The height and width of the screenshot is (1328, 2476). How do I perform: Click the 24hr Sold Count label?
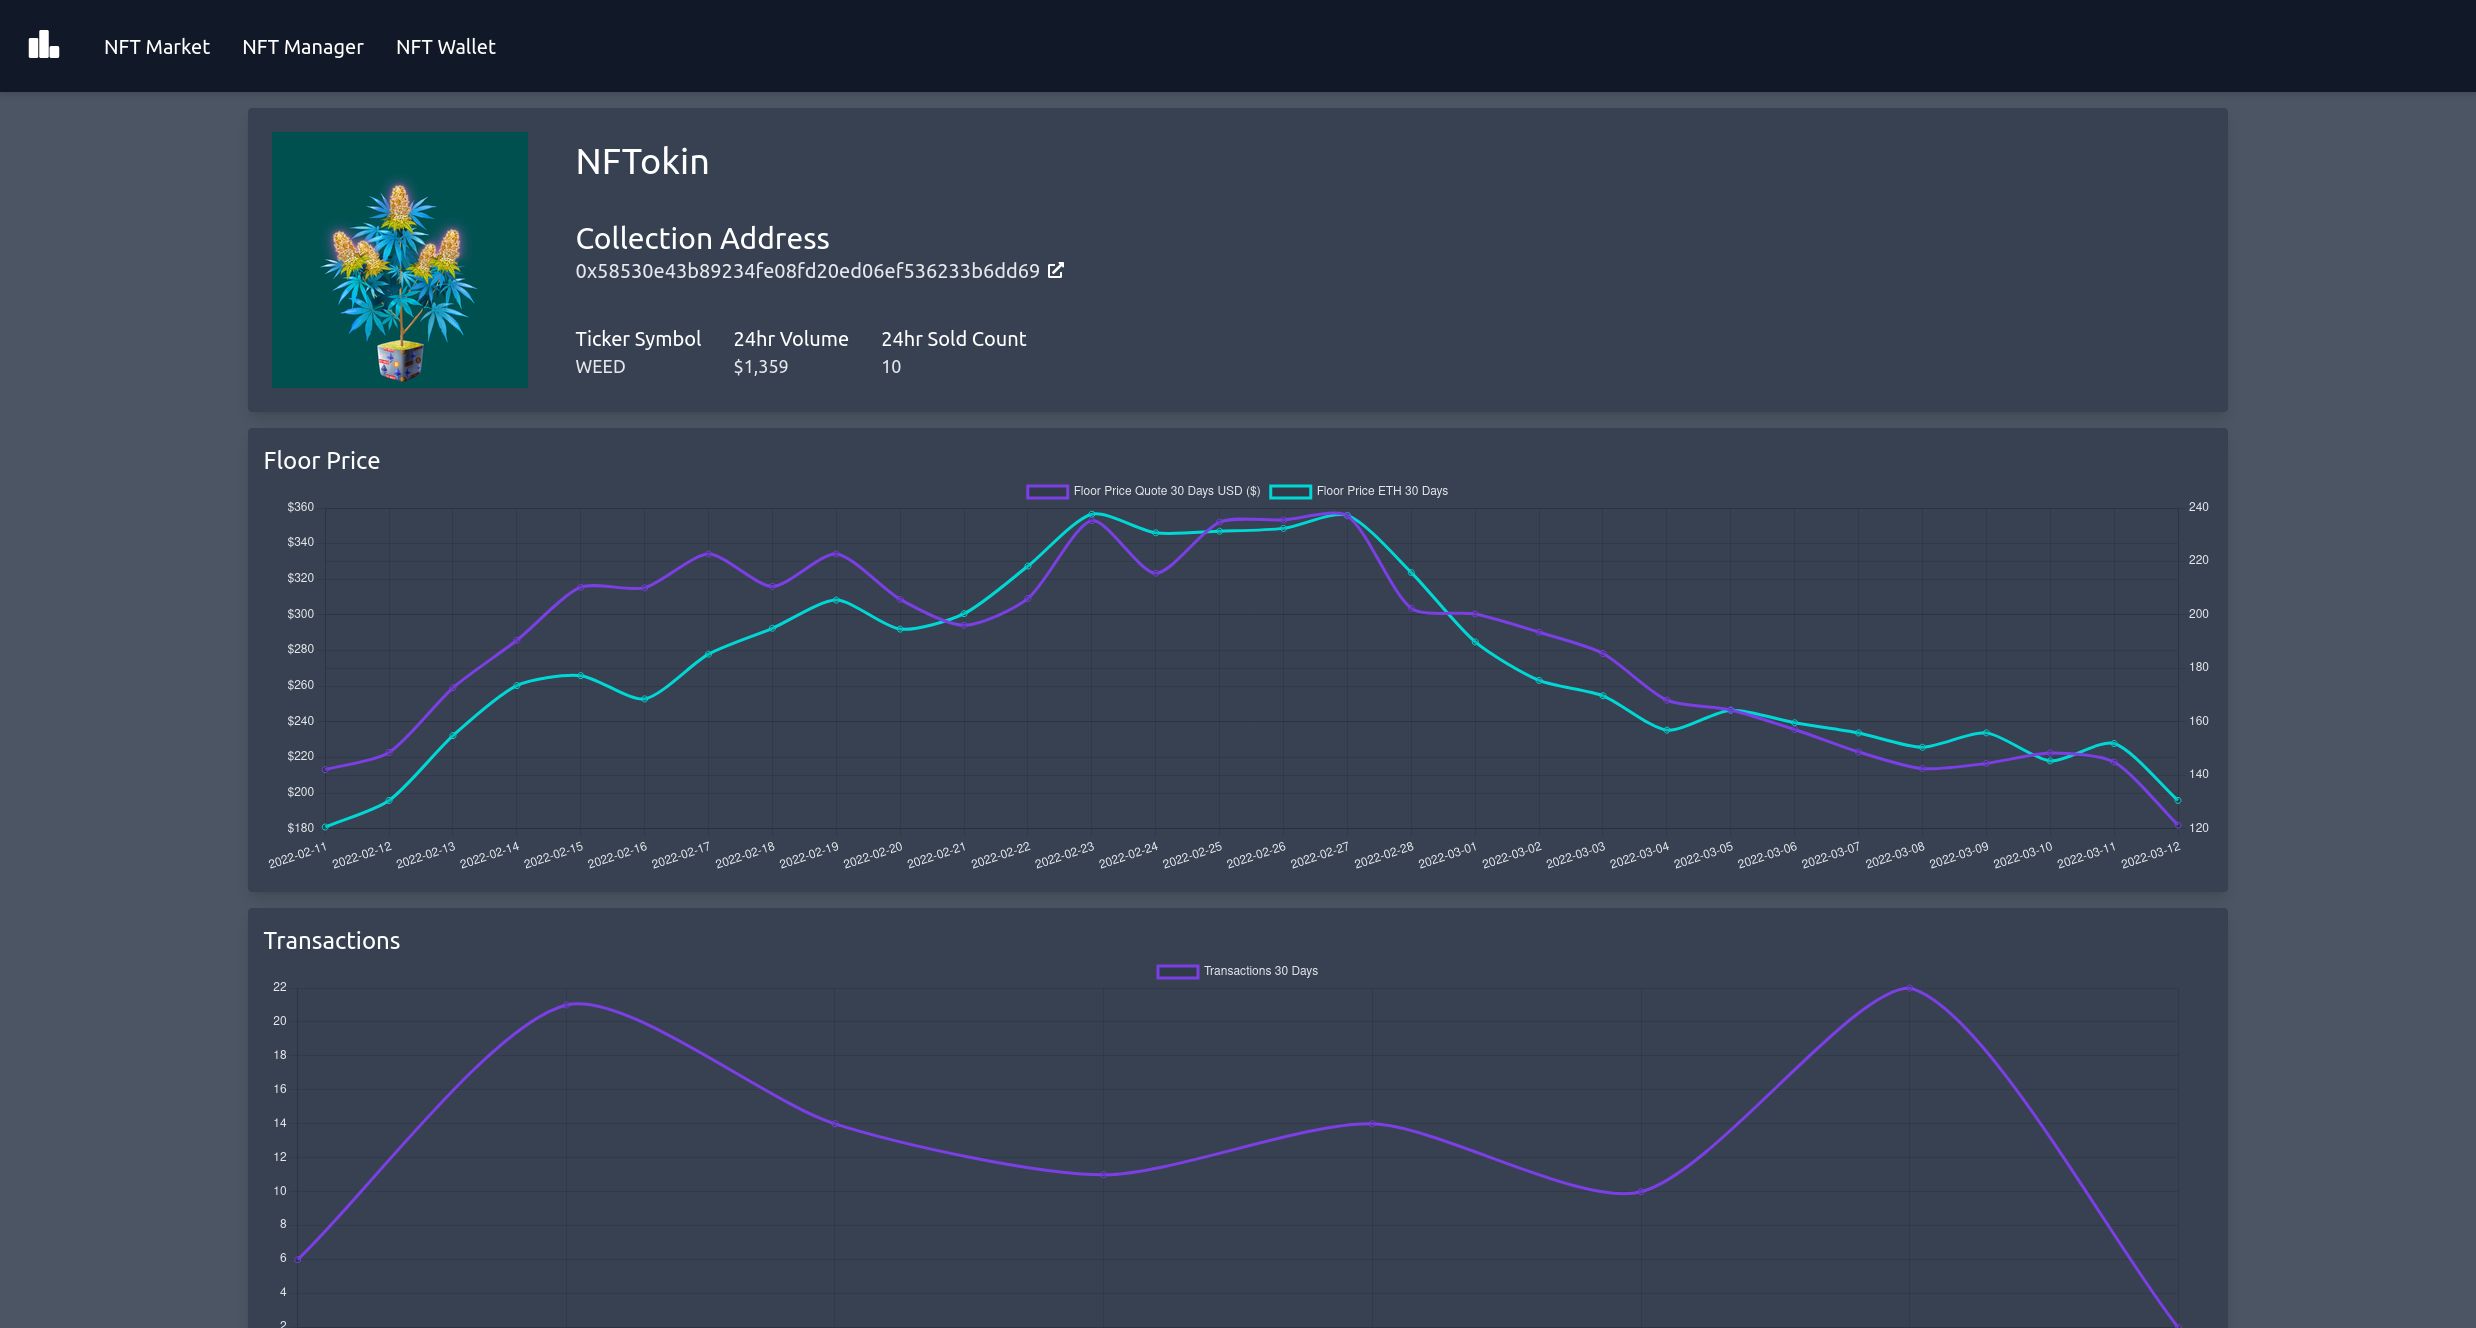pyautogui.click(x=953, y=339)
